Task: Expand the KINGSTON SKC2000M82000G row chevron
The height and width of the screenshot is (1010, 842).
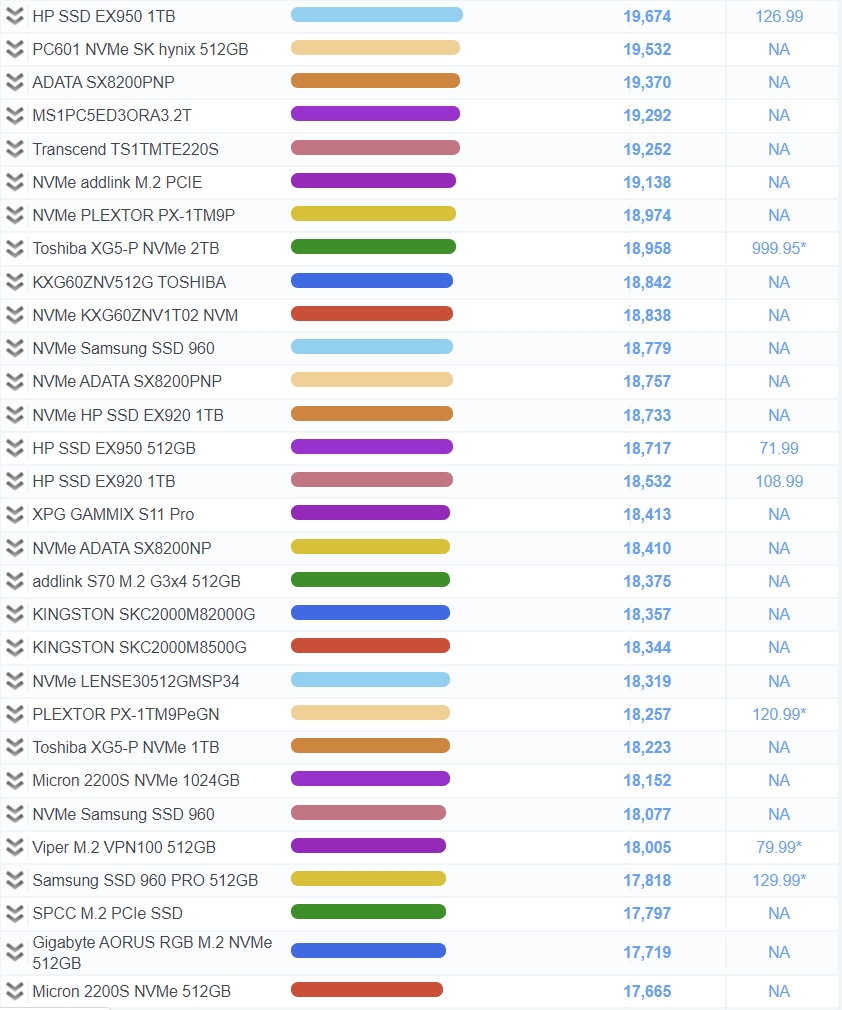Action: pos(14,614)
